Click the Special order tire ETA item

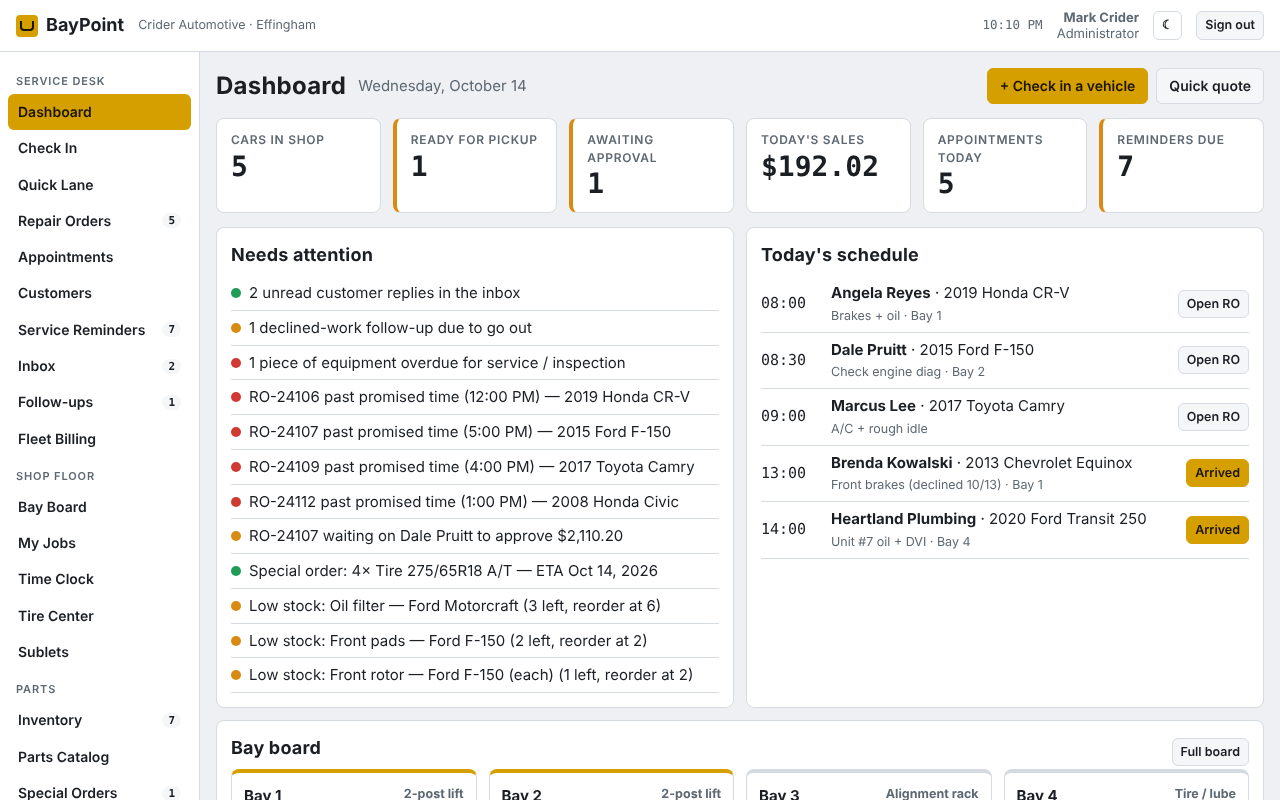[x=475, y=571]
